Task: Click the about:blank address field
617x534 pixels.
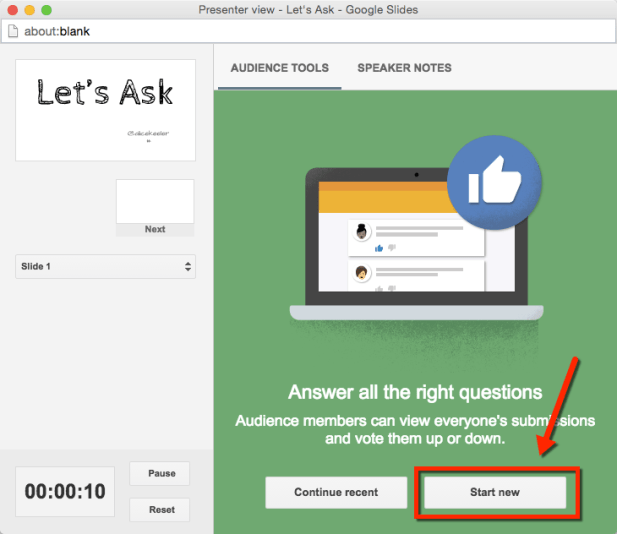Action: [308, 31]
